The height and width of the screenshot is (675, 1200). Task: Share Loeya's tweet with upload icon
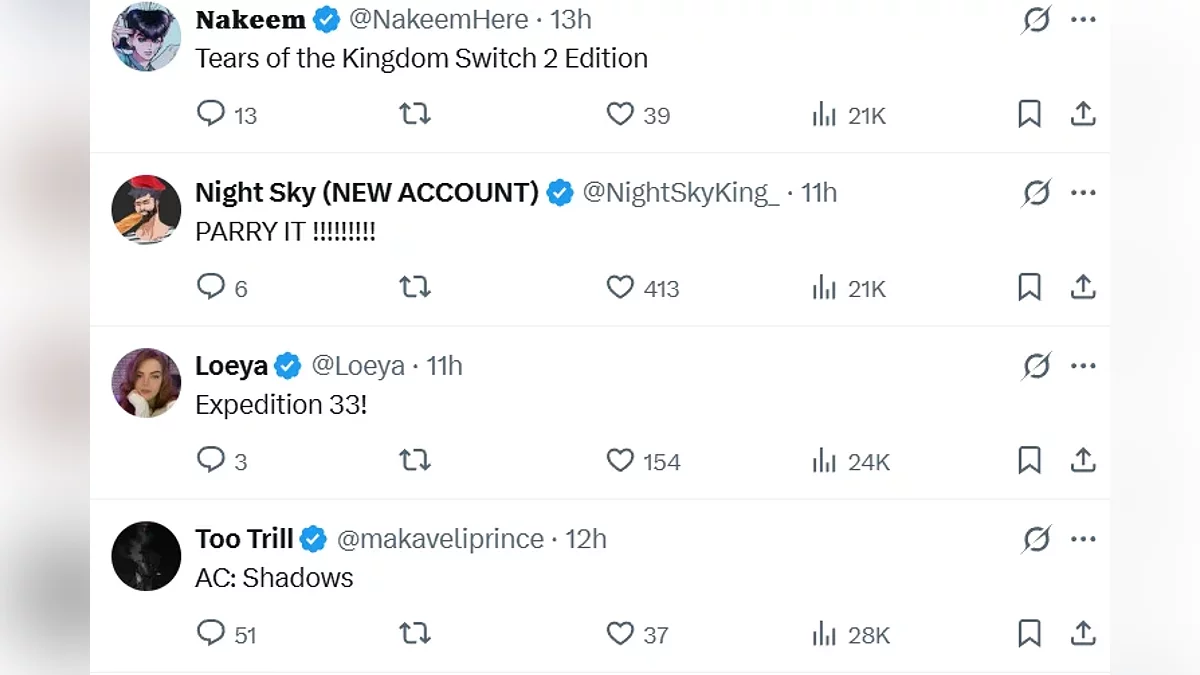click(x=1083, y=461)
